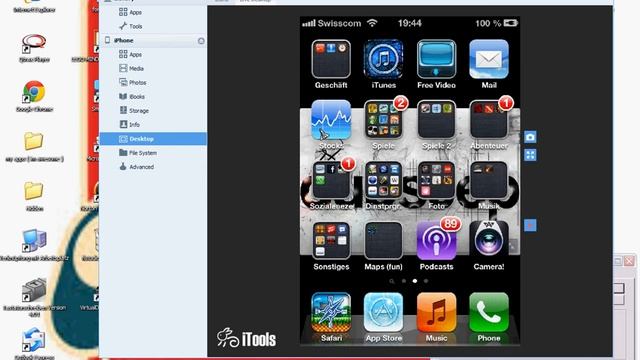Open the Spiele 2 folder
This screenshot has width=640, height=360.
436,120
